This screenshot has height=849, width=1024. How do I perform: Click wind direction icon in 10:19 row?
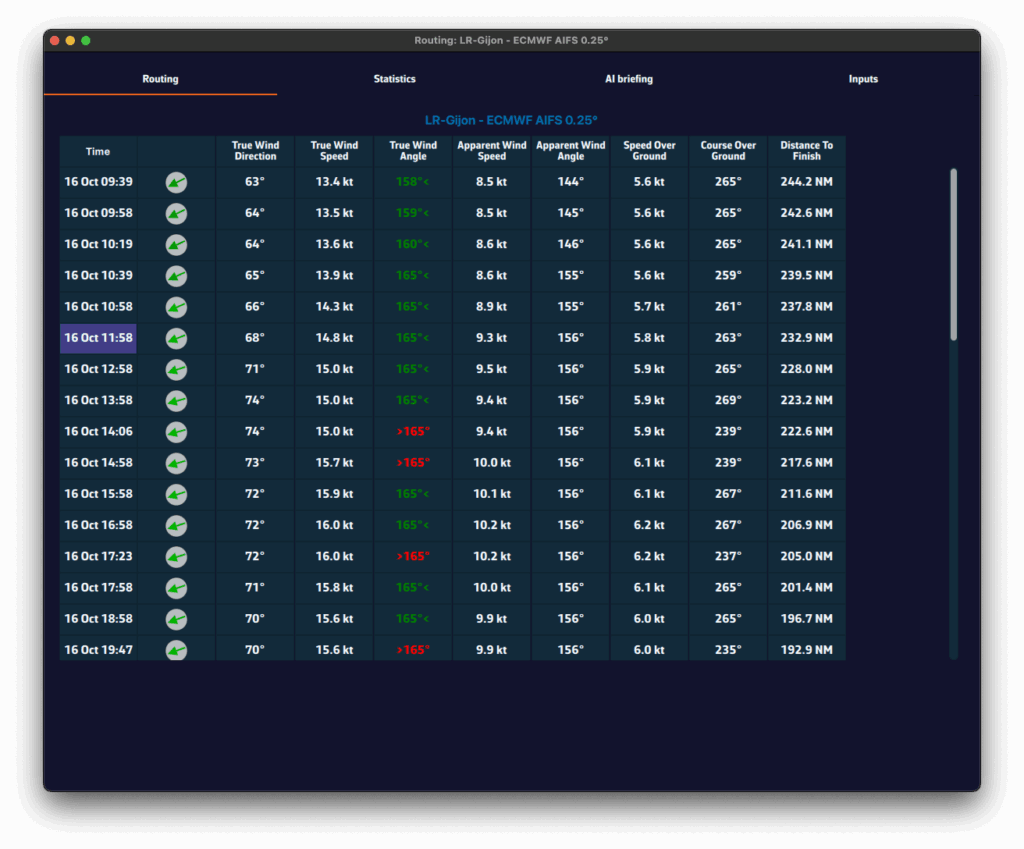176,245
